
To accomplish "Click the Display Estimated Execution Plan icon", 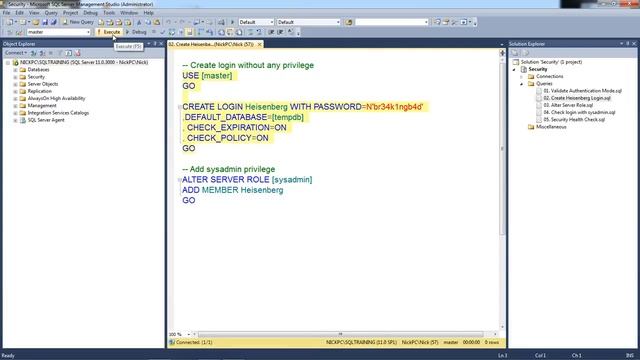I will pyautogui.click(x=172, y=32).
